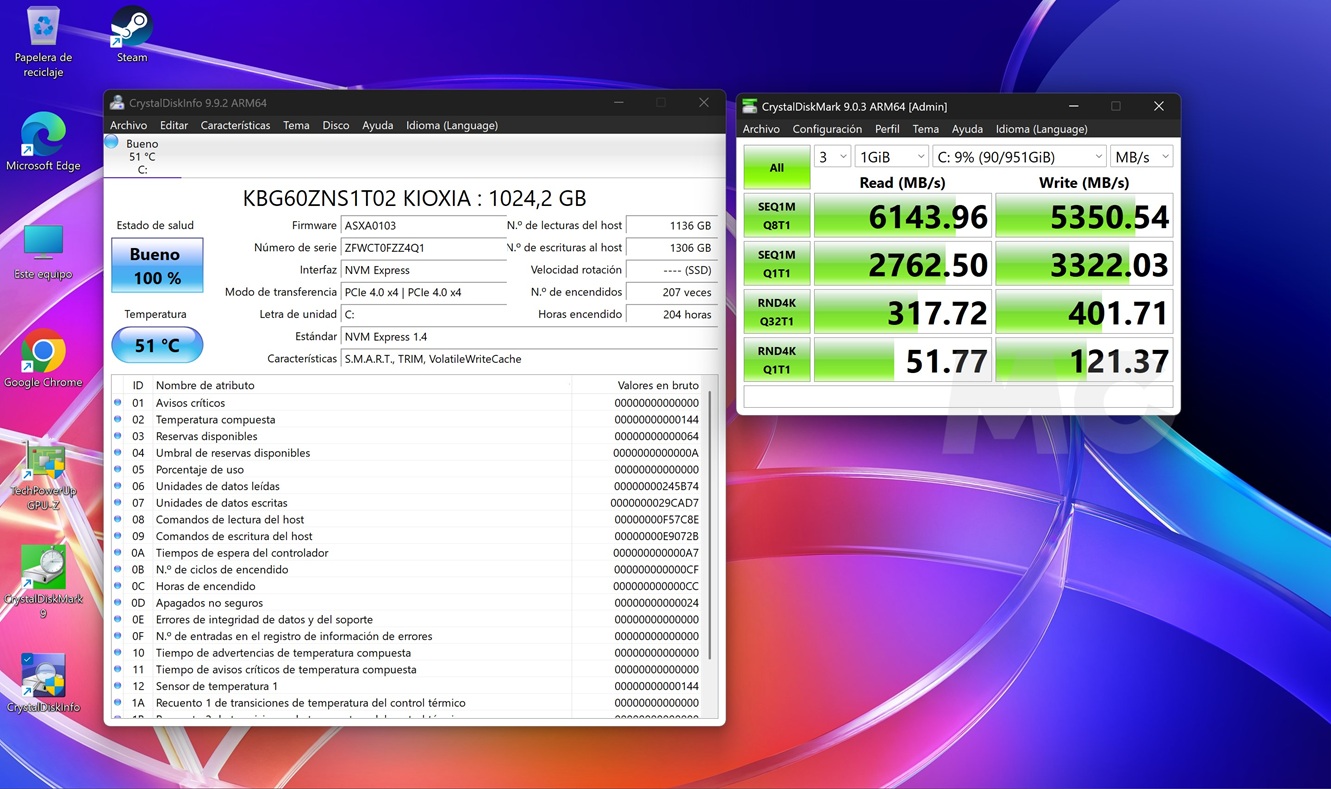Click the status dot beside Porcentaje de uso
Viewport: 1331px width, 789px height.
(117, 469)
